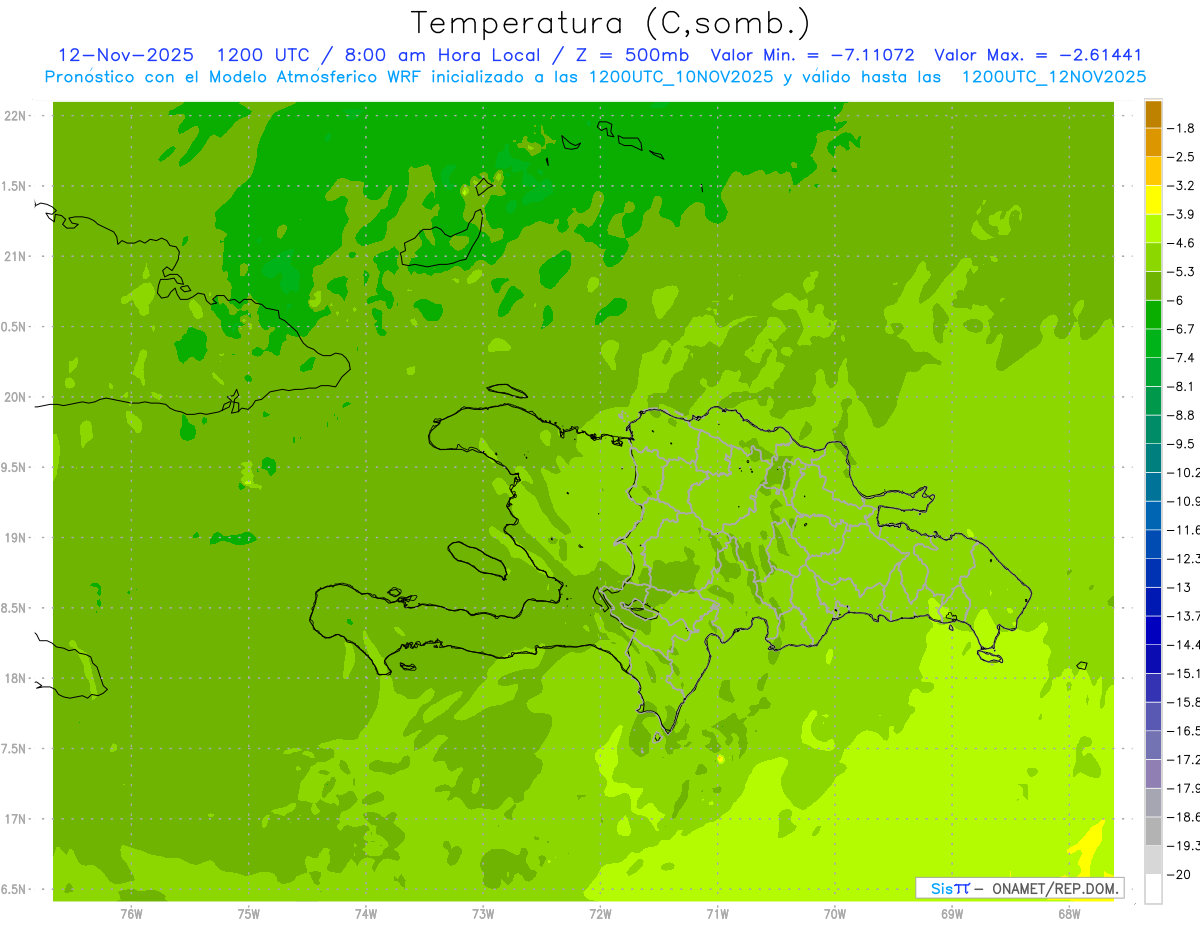The image size is (1200, 927).
Task: Click the '76W' longitude label
Action: (131, 913)
